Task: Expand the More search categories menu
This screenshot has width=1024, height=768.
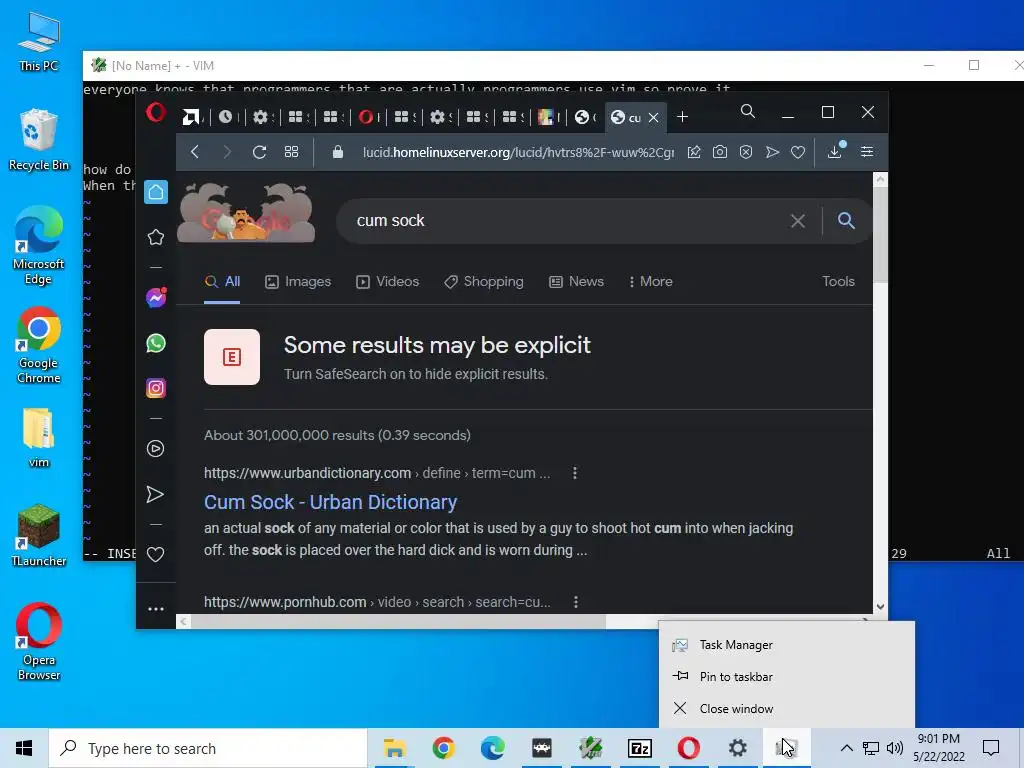Action: tap(650, 281)
